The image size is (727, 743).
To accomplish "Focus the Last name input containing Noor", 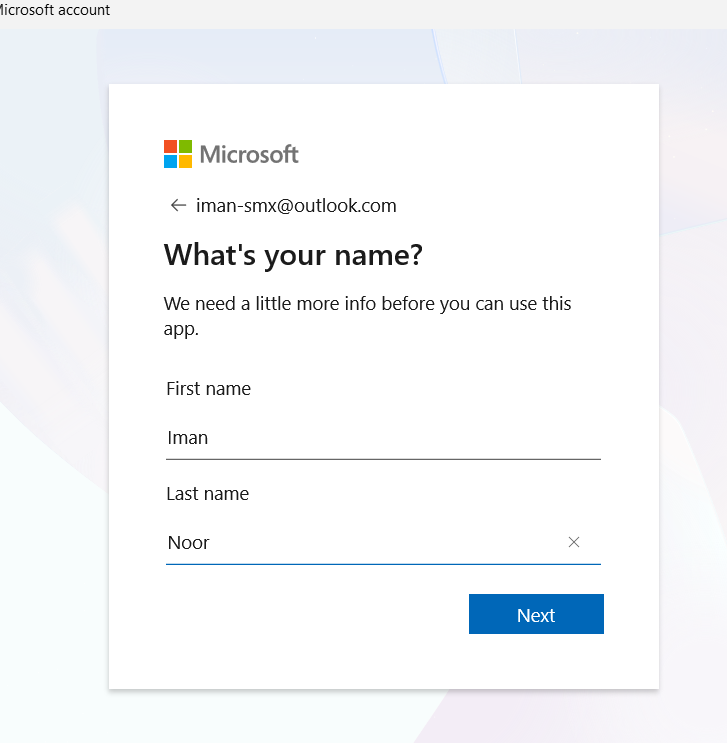I will pyautogui.click(x=383, y=543).
